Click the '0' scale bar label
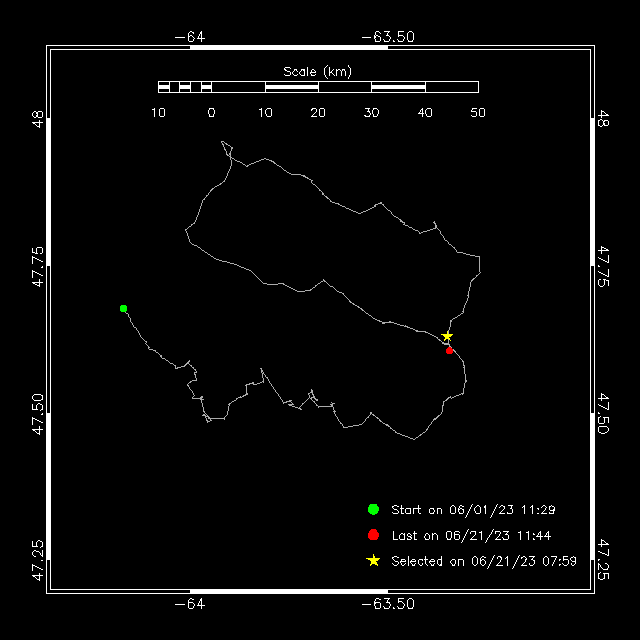This screenshot has height=640, width=640. point(211,113)
